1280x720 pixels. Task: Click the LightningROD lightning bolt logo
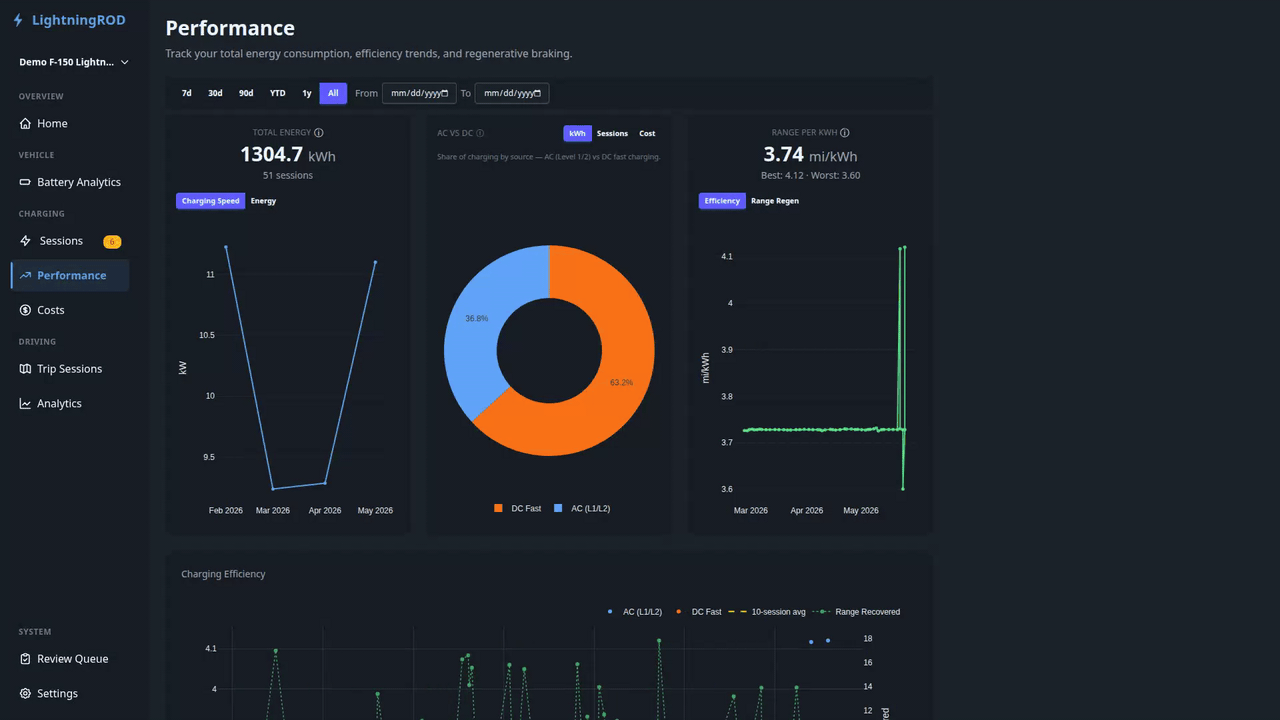[18, 20]
